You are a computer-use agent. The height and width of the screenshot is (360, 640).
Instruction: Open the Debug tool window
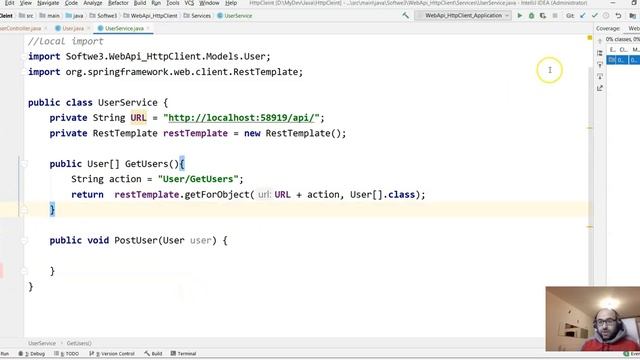point(32,353)
